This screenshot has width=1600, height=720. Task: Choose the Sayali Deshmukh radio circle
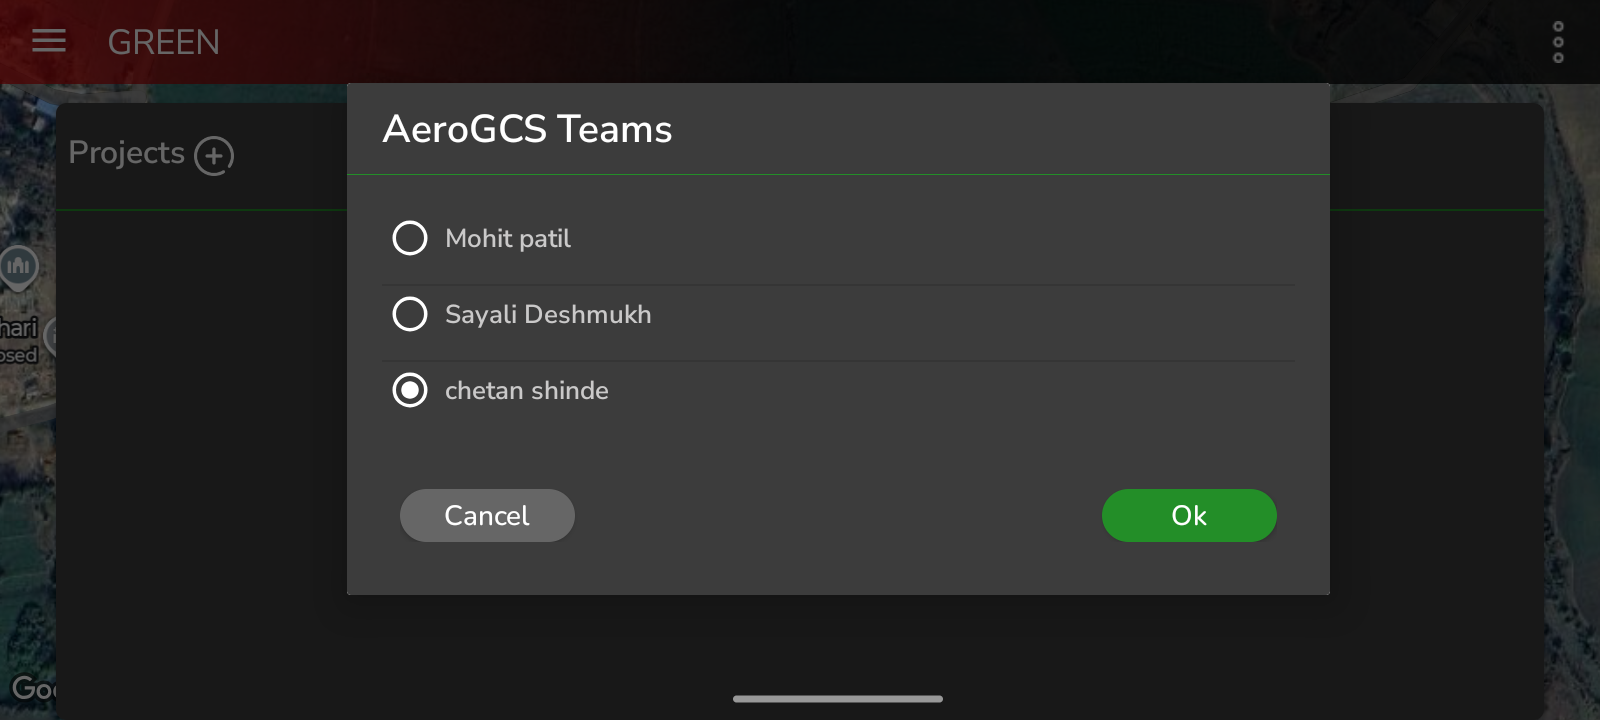(x=410, y=314)
